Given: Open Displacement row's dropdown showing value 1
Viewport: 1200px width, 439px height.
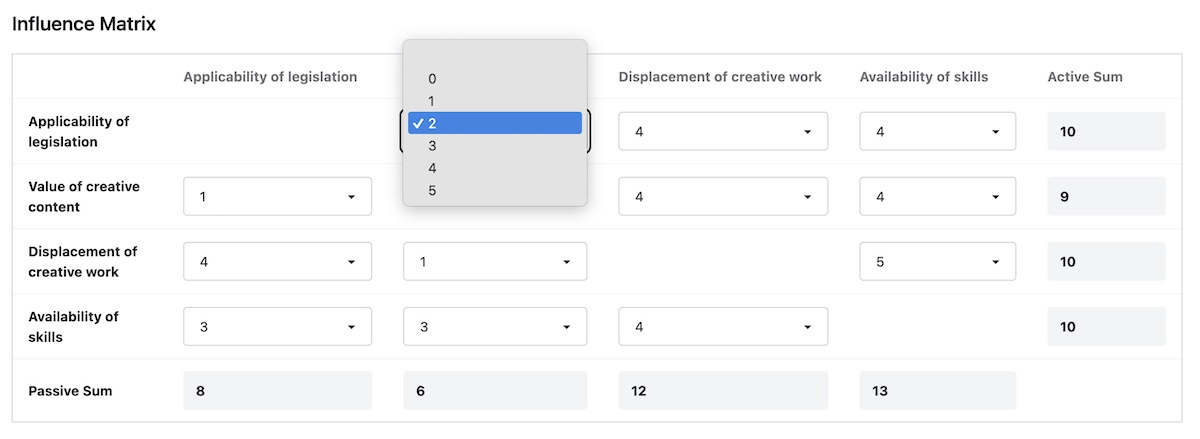Looking at the screenshot, I should (x=494, y=261).
